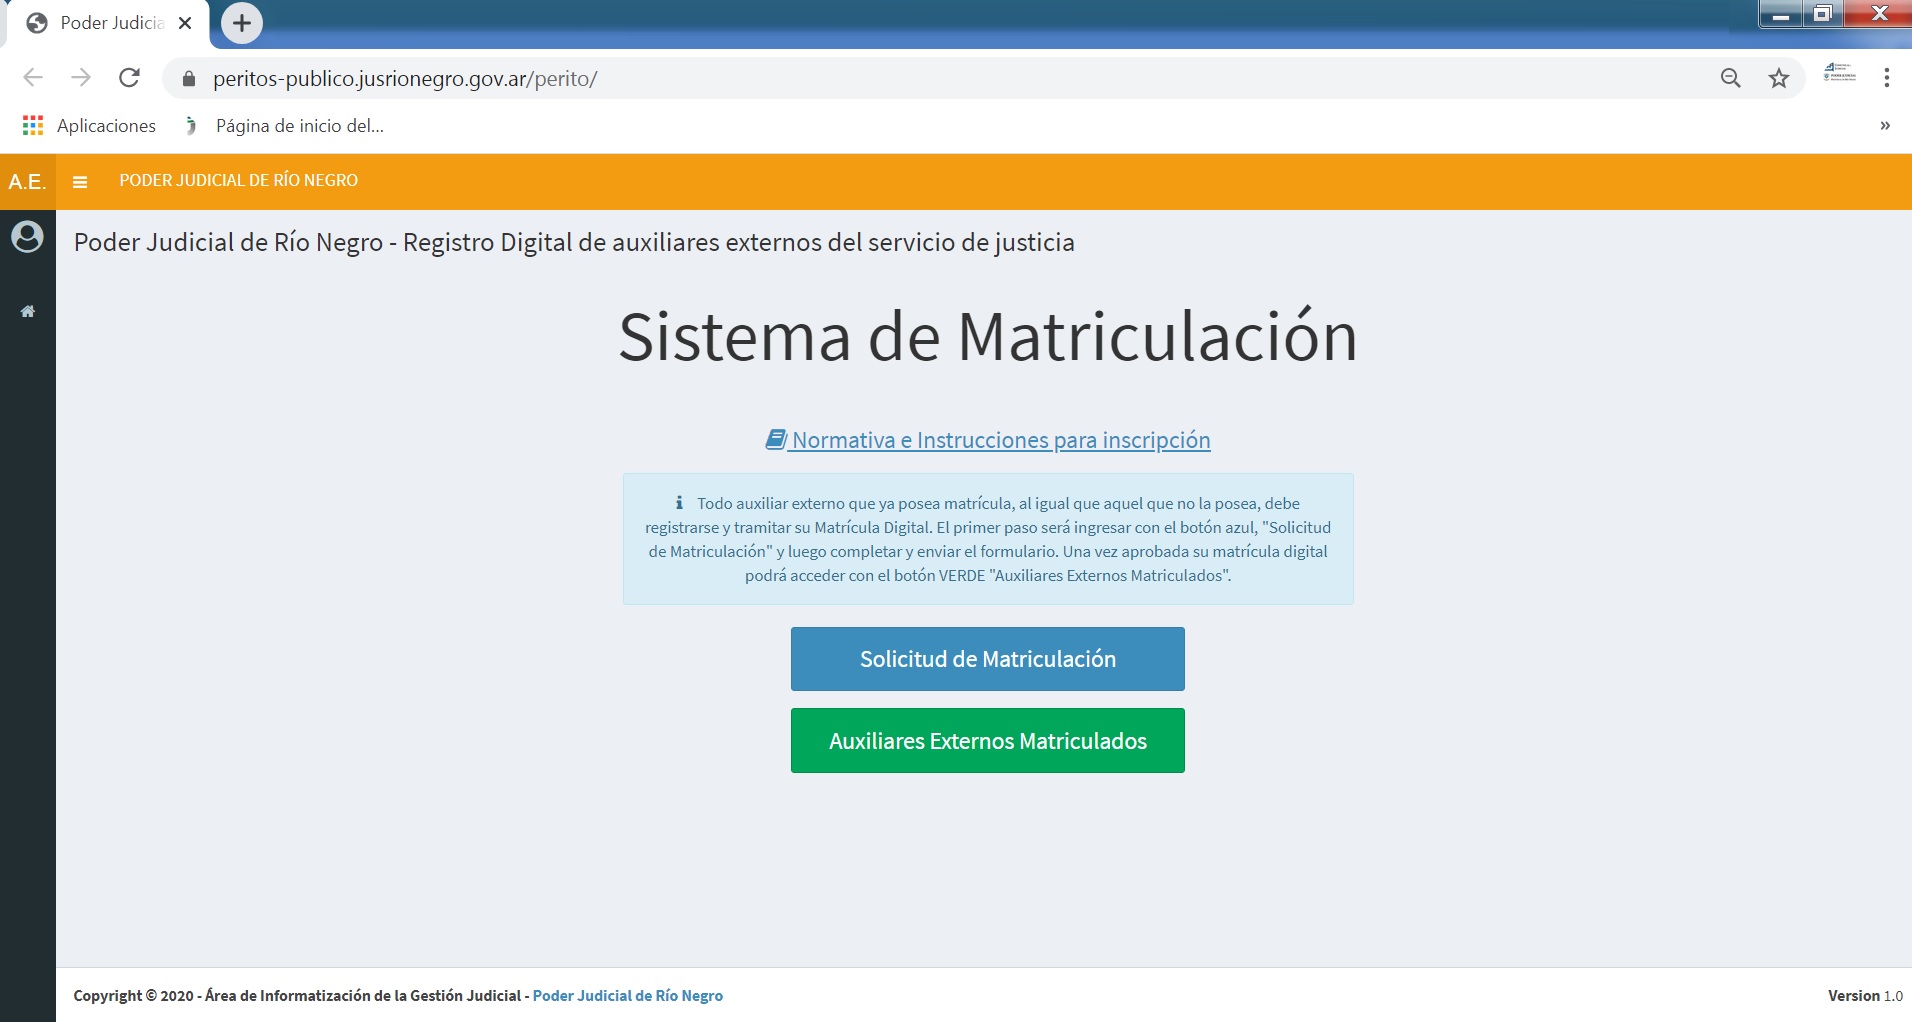1912x1022 pixels.
Task: Select PODER JUDICIAL DE RÍO NEGRO in the header
Action: pos(238,181)
